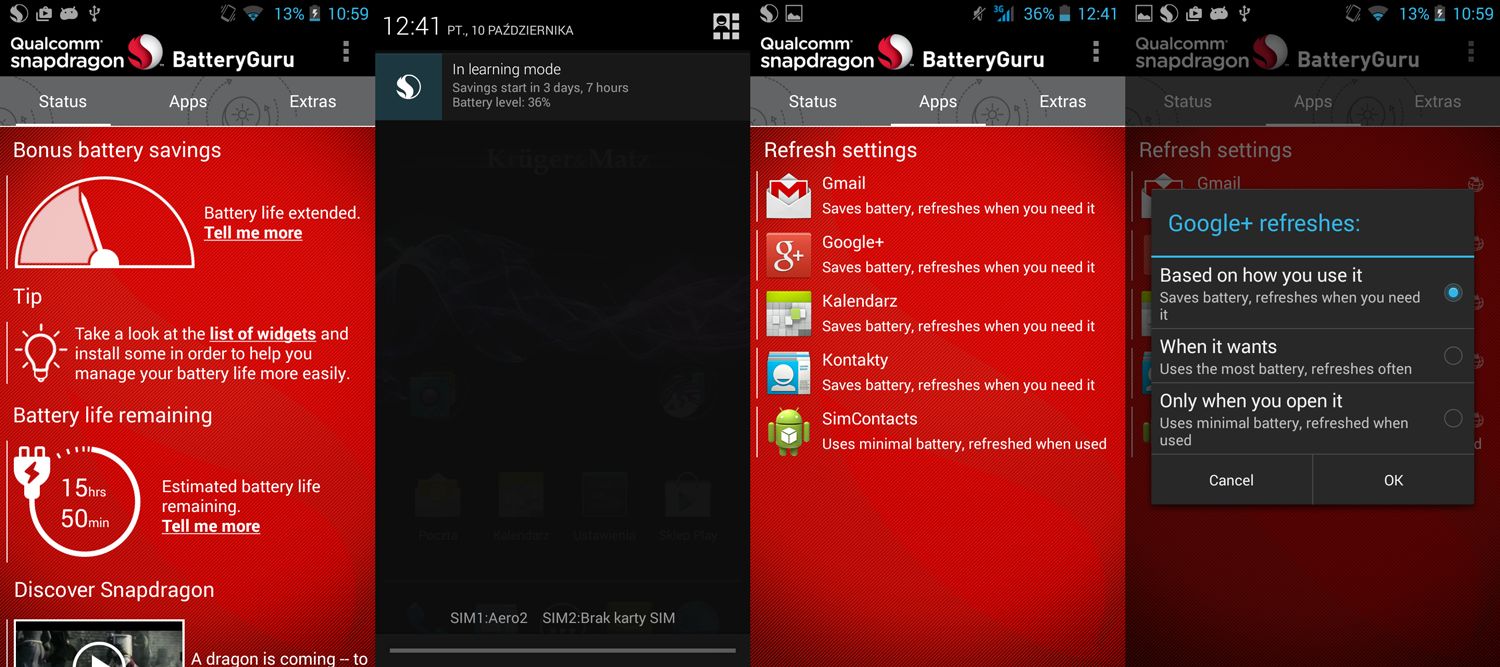The width and height of the screenshot is (1500, 667).
Task: Switch to Apps tab from Bonus savings screen
Action: click(x=188, y=101)
